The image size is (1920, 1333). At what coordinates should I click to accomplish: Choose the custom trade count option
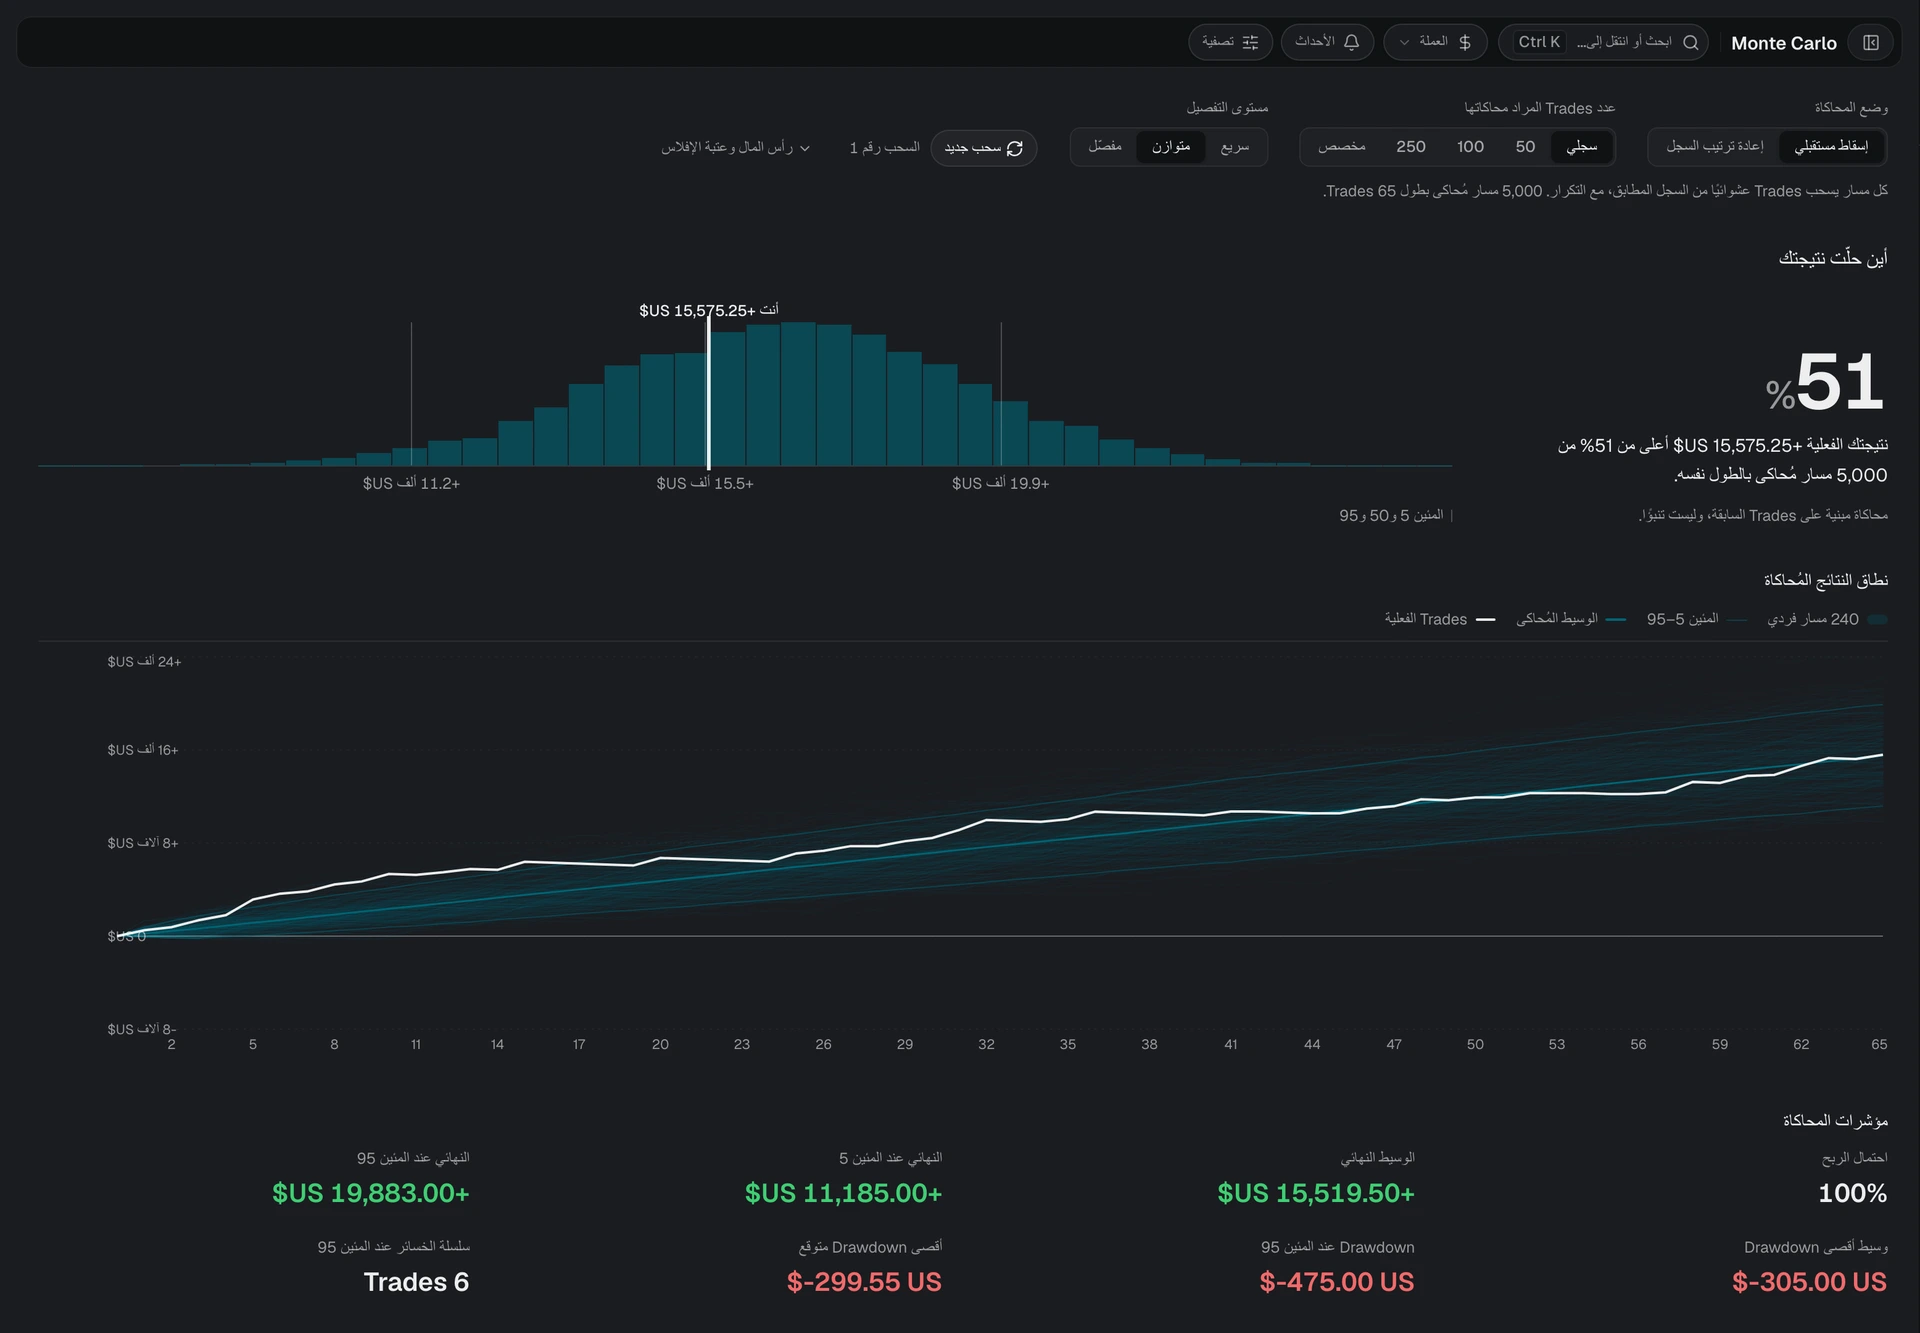click(1342, 147)
